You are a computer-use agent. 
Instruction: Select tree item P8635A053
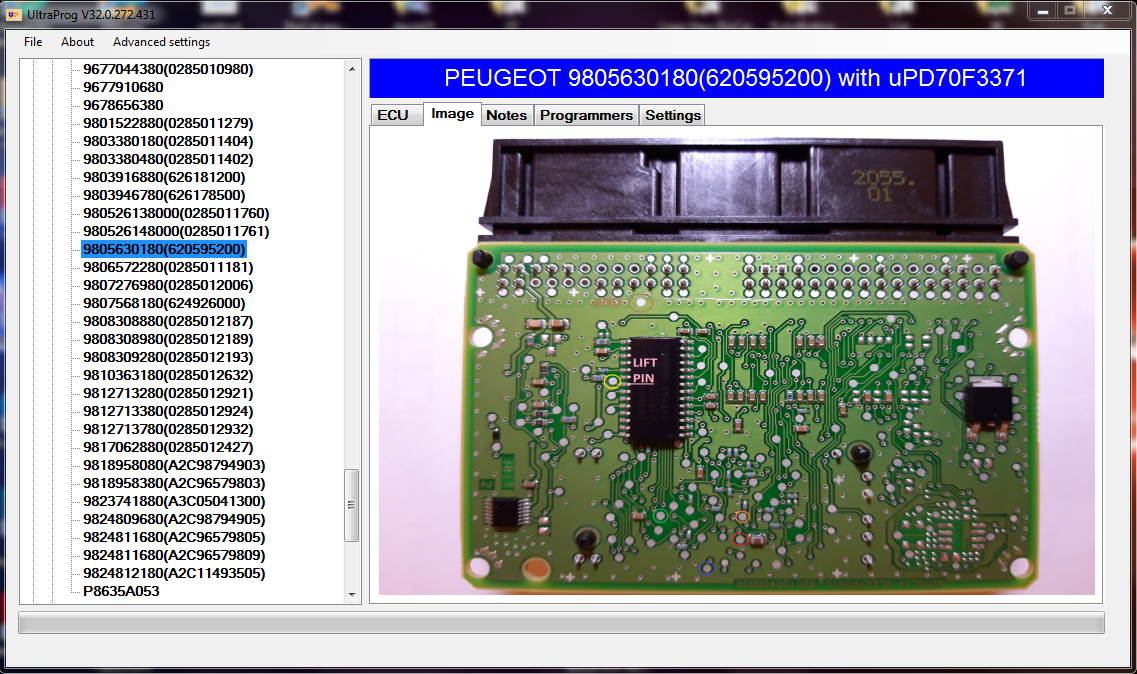click(x=121, y=591)
